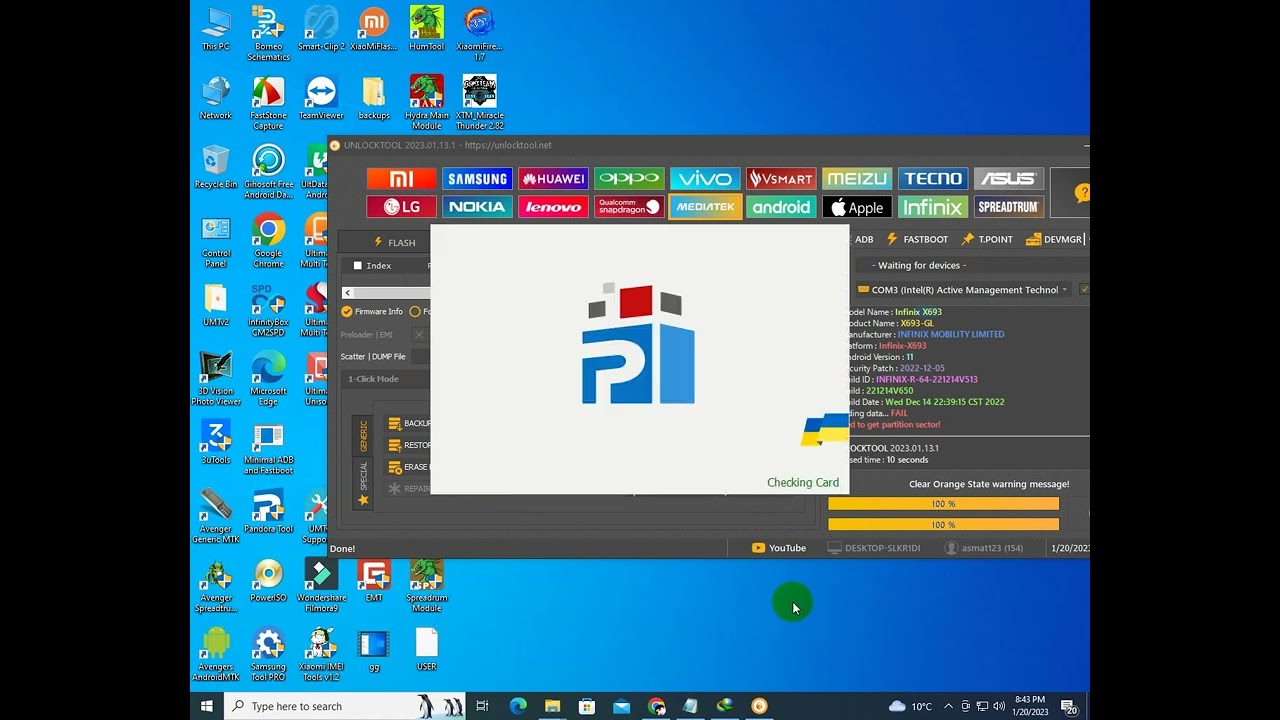Open the Wondershare Filmora9 desktop icon
The image size is (1280, 720).
click(x=321, y=586)
